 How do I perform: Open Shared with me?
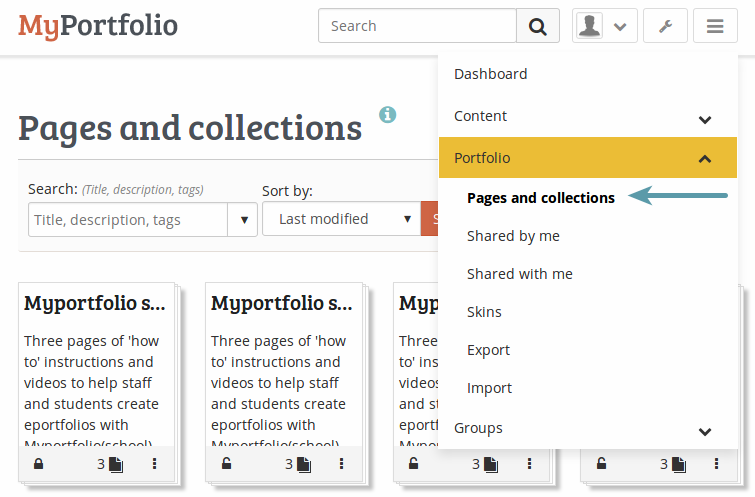click(520, 274)
